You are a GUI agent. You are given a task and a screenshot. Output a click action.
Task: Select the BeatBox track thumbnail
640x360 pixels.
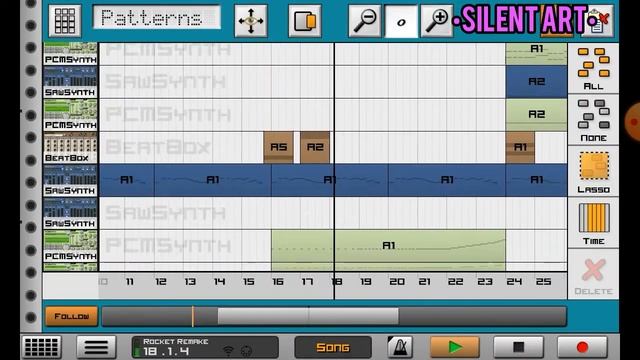(x=71, y=147)
